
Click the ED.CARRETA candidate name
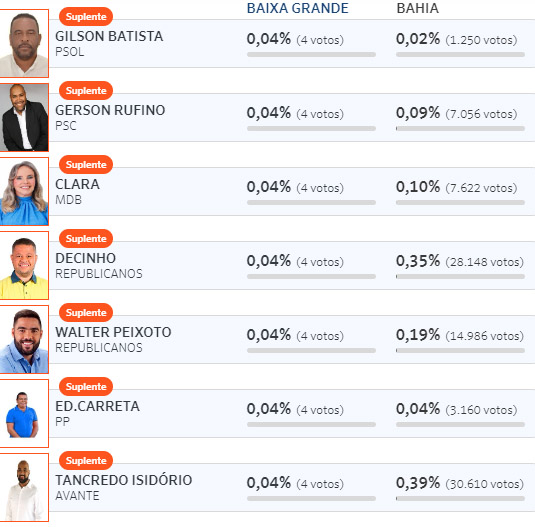98,406
